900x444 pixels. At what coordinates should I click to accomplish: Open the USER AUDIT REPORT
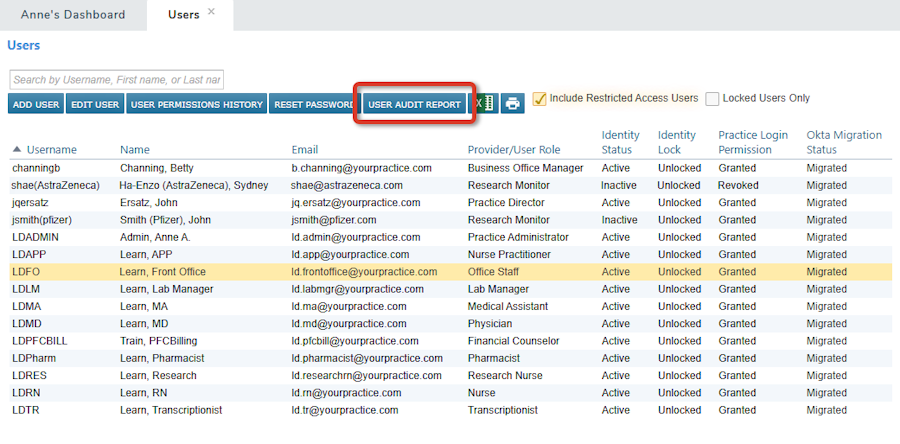(414, 104)
